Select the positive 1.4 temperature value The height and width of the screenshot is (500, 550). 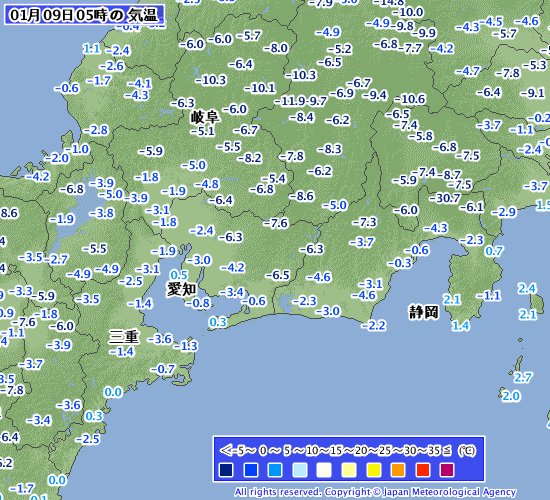(x=461, y=326)
